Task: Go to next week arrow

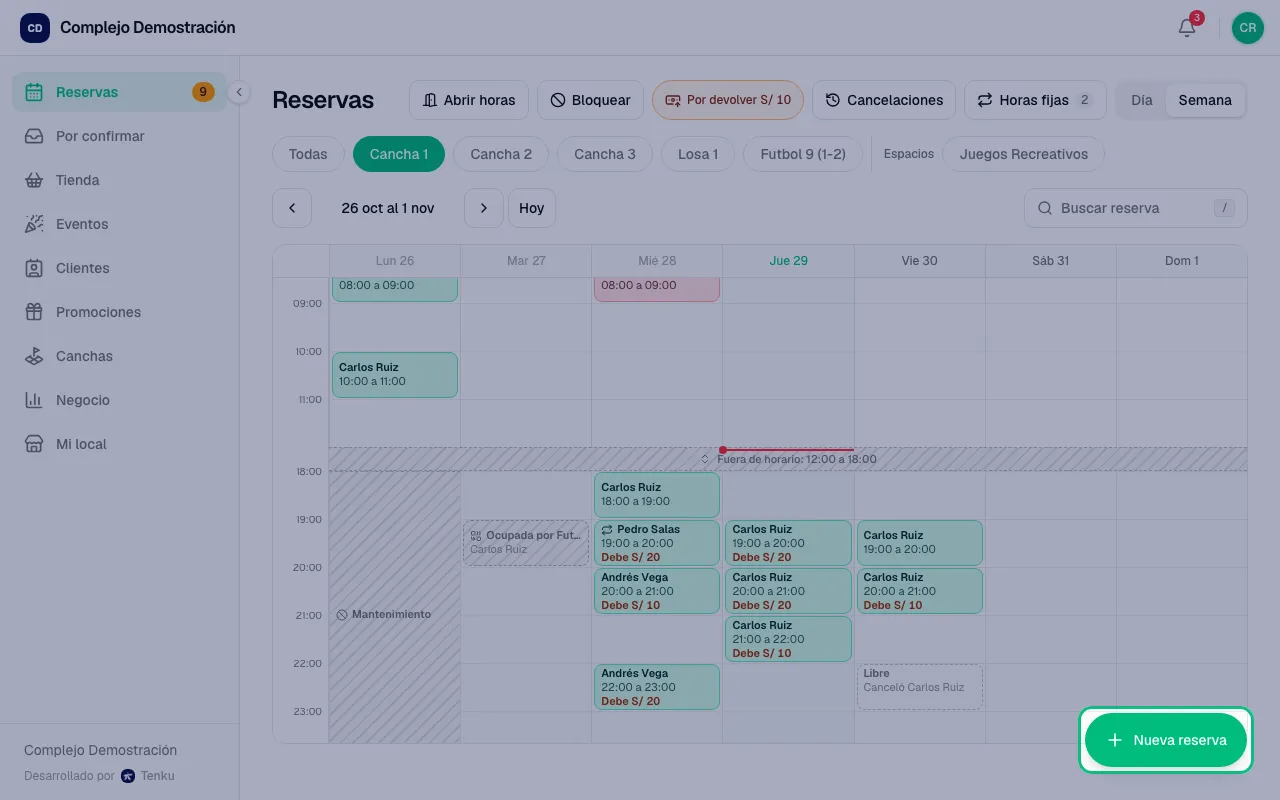Action: tap(484, 208)
